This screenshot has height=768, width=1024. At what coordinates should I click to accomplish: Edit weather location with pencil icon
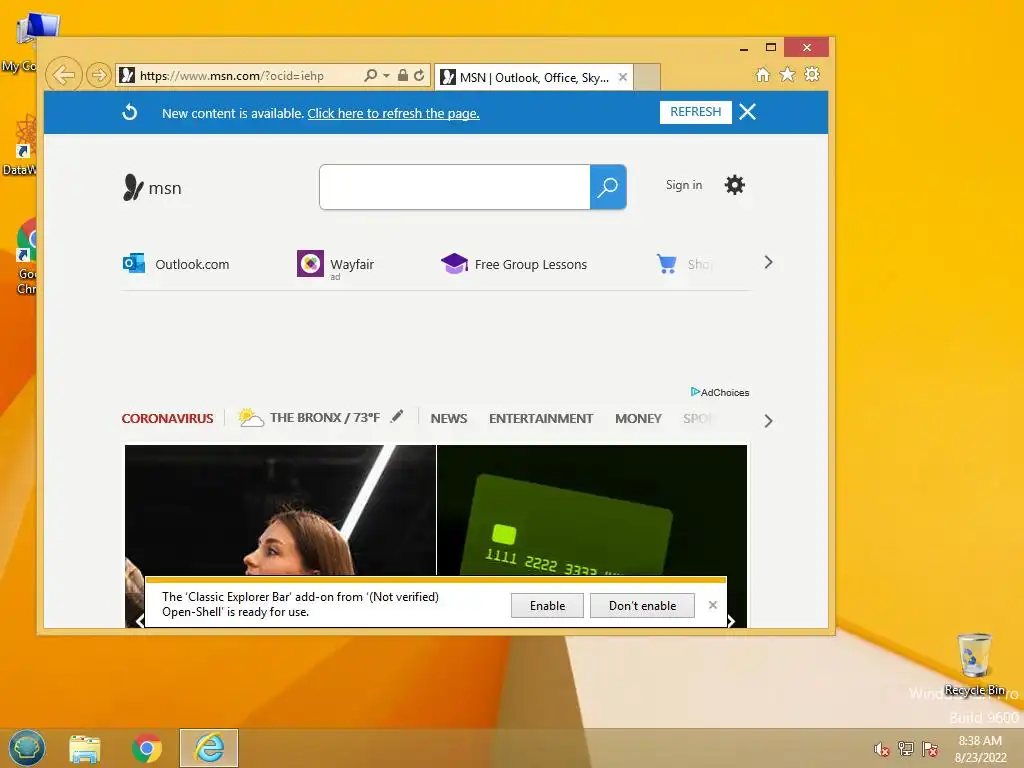[397, 417]
